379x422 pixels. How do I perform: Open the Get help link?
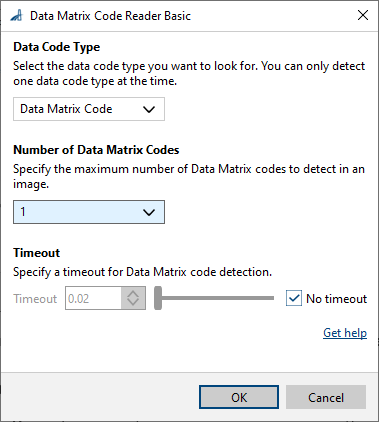(345, 333)
